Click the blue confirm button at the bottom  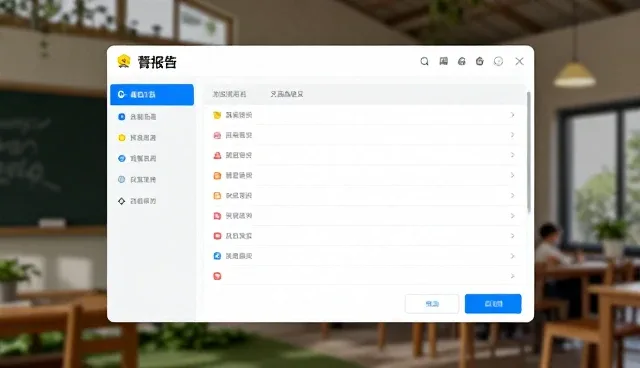coord(493,304)
